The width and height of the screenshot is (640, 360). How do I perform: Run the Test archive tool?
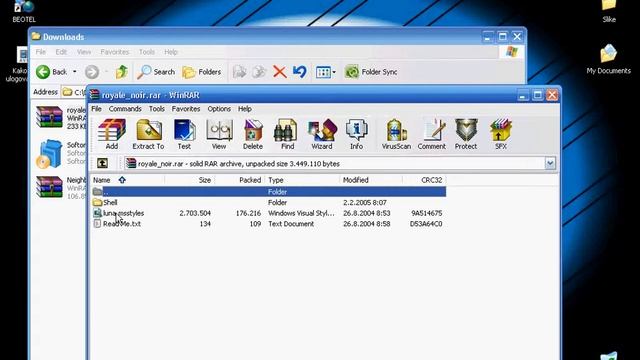tap(184, 134)
